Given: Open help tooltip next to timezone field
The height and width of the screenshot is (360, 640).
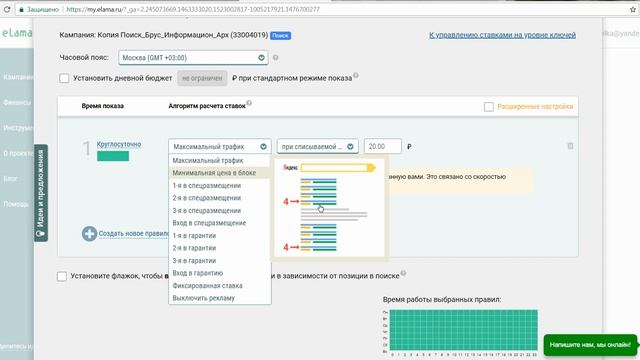Looking at the screenshot, I should point(276,58).
